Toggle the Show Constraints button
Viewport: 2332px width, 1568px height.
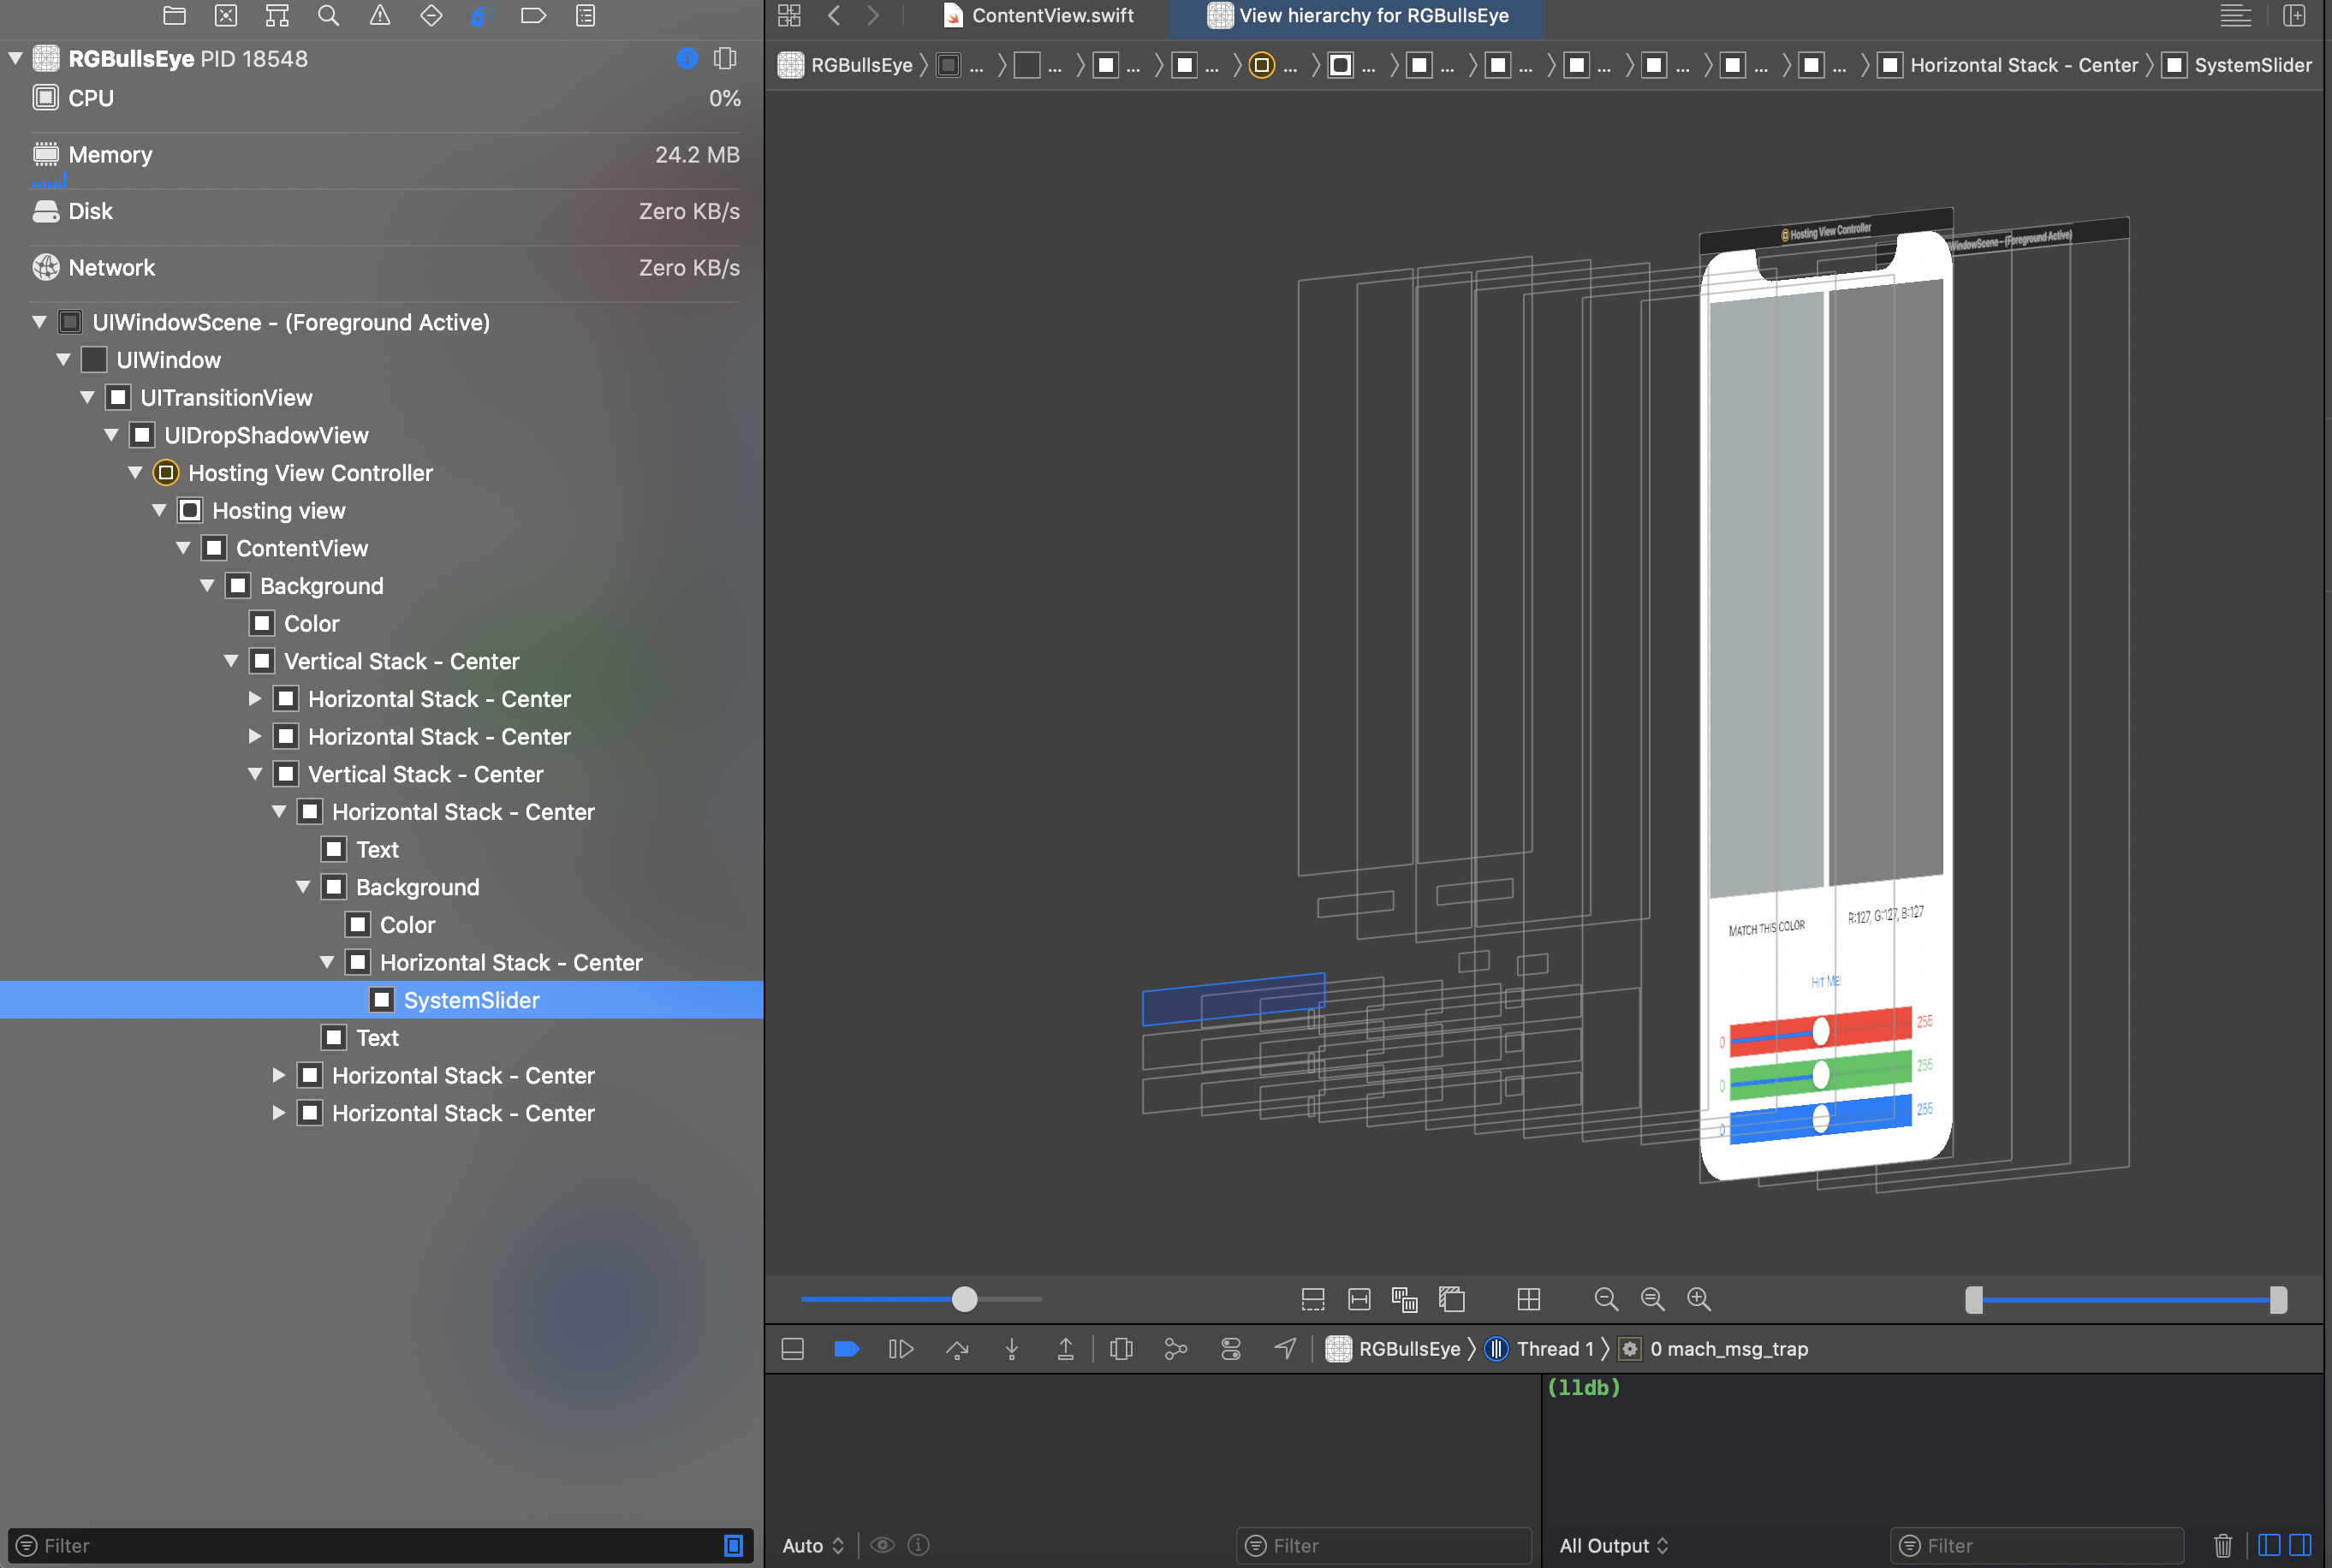(1359, 1299)
